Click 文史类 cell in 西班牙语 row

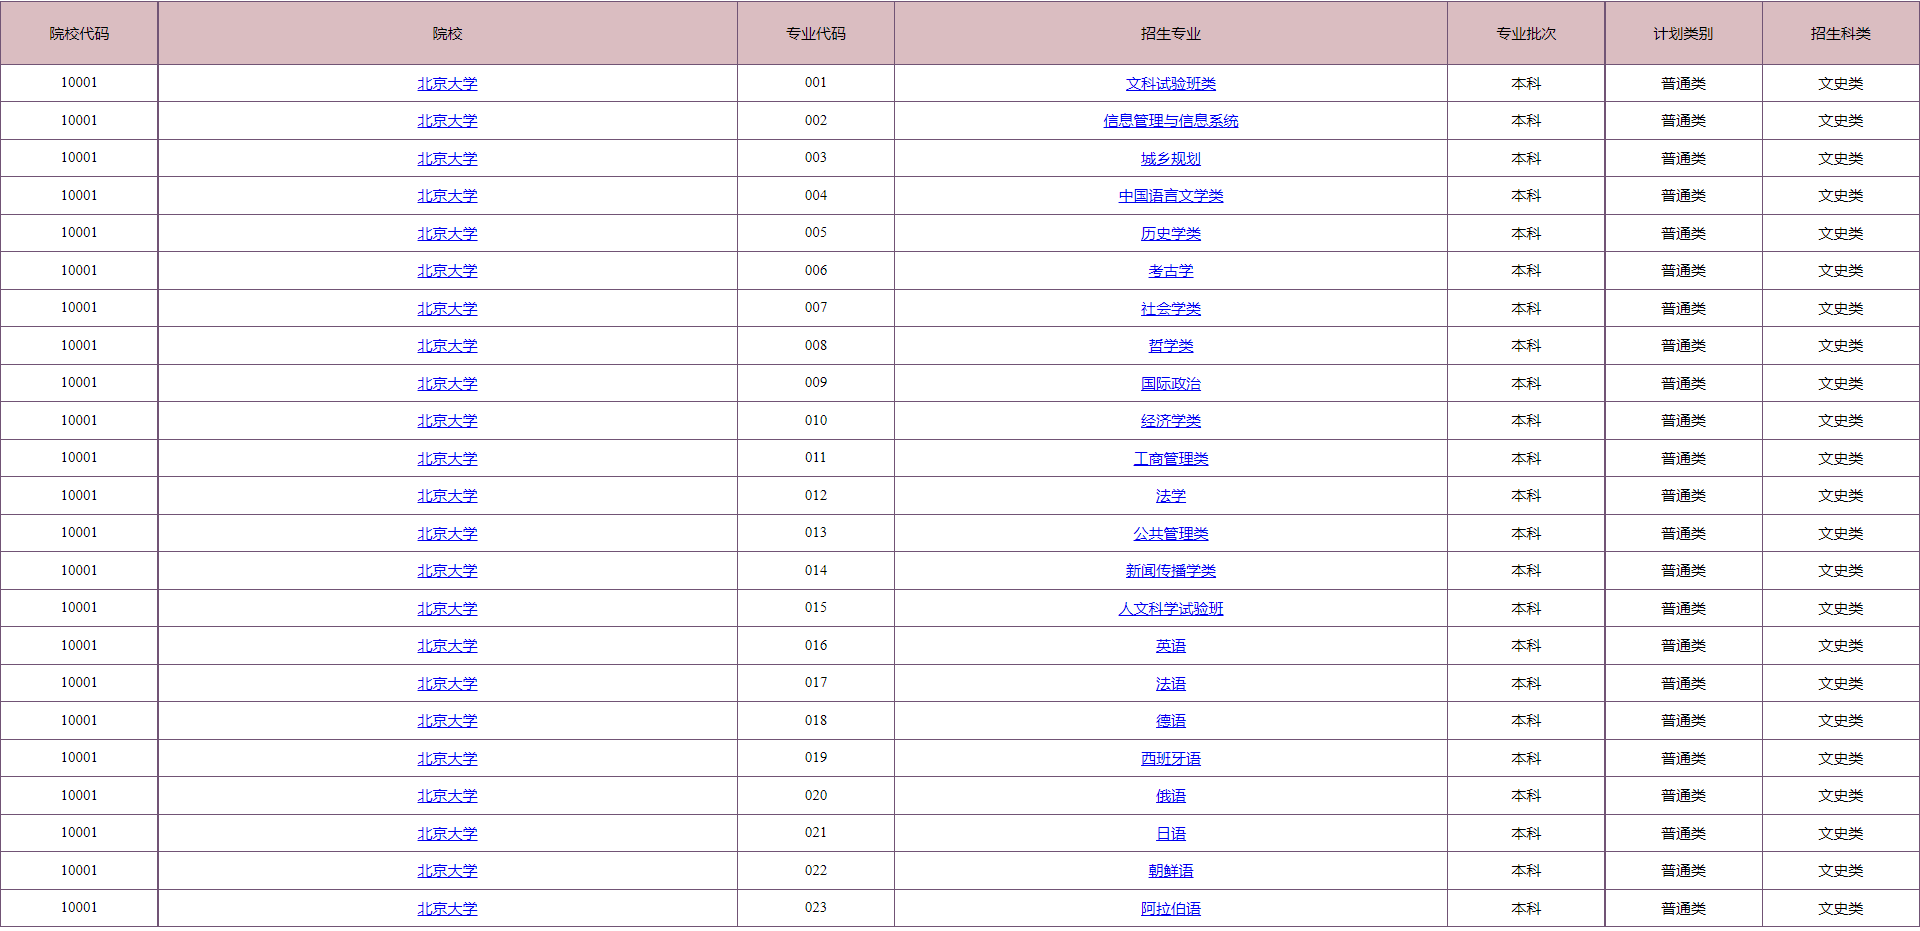point(1840,759)
